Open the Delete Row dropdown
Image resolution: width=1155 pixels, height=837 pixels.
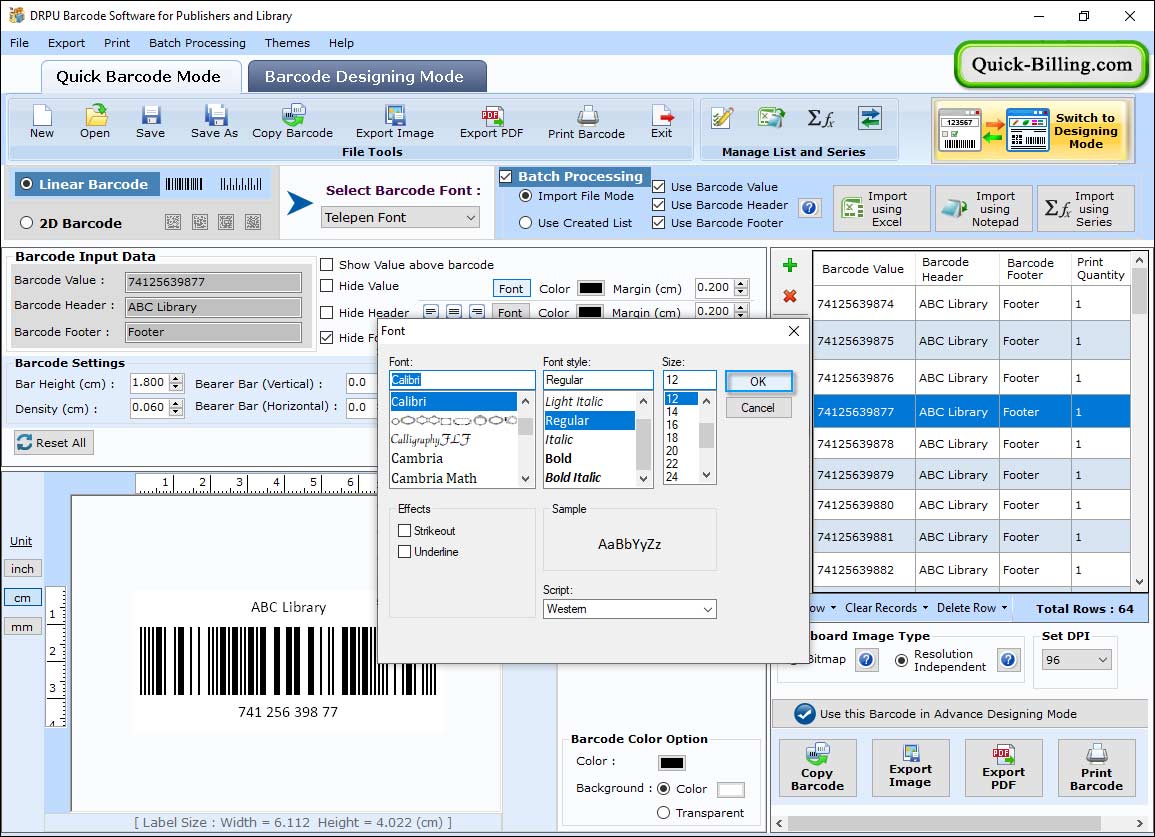[972, 608]
